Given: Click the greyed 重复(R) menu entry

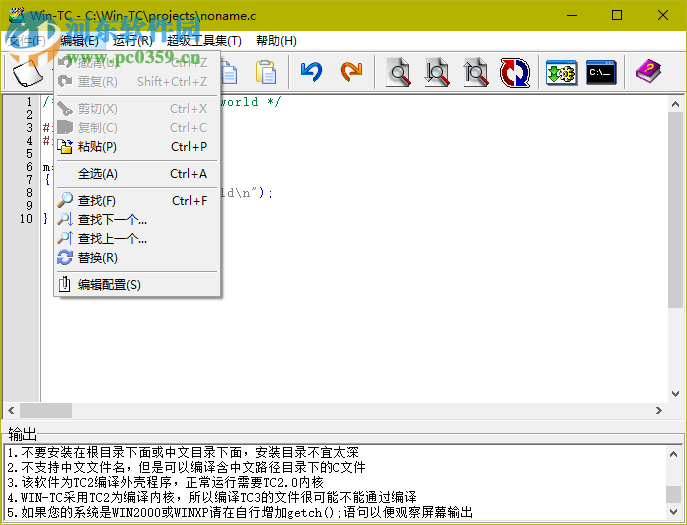Looking at the screenshot, I should tap(137, 82).
